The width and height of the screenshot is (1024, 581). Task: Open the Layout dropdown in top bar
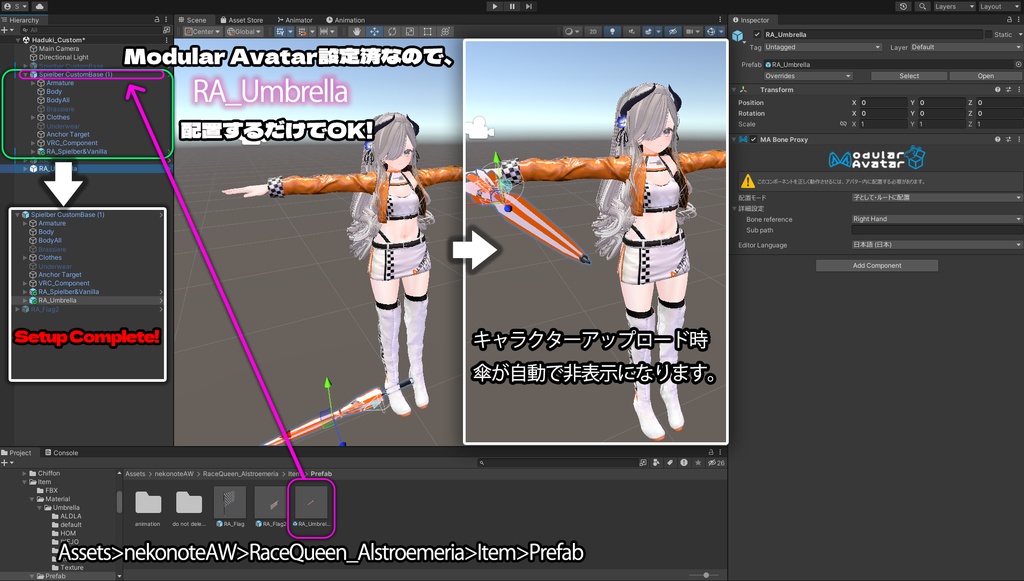coord(999,7)
